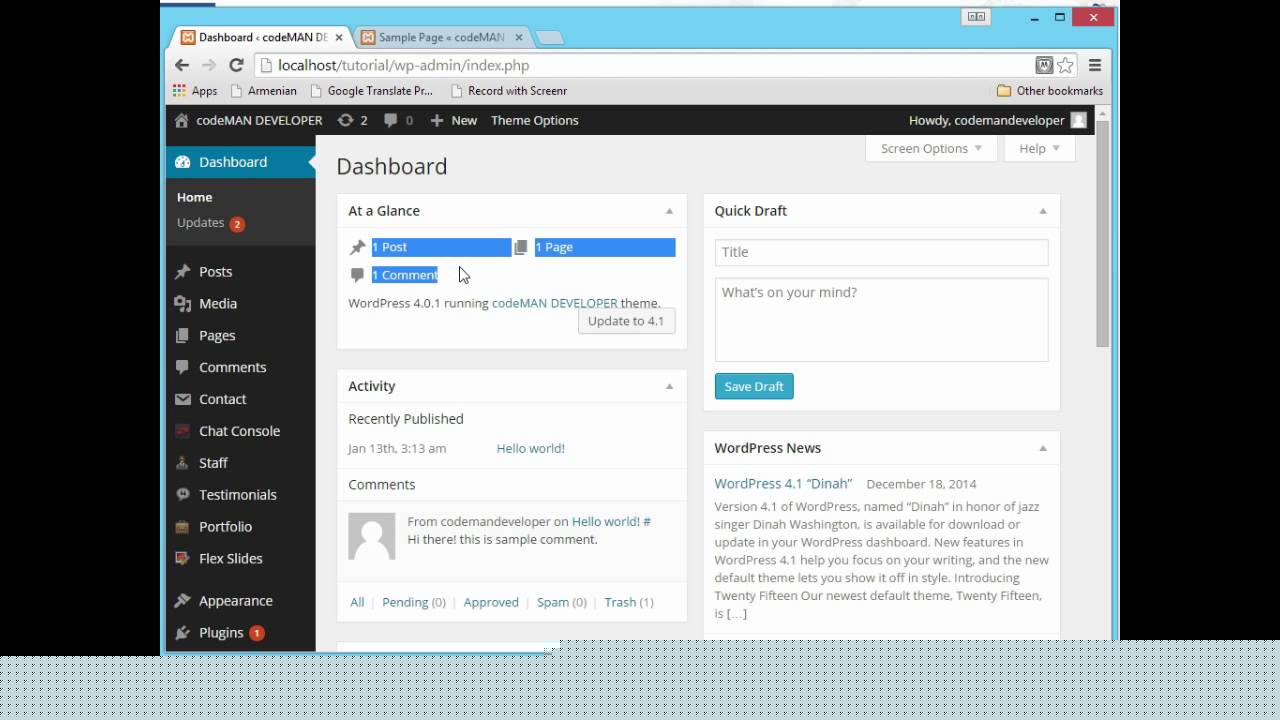Click the Testimonials icon
This screenshot has width=1280, height=720.
coord(182,495)
